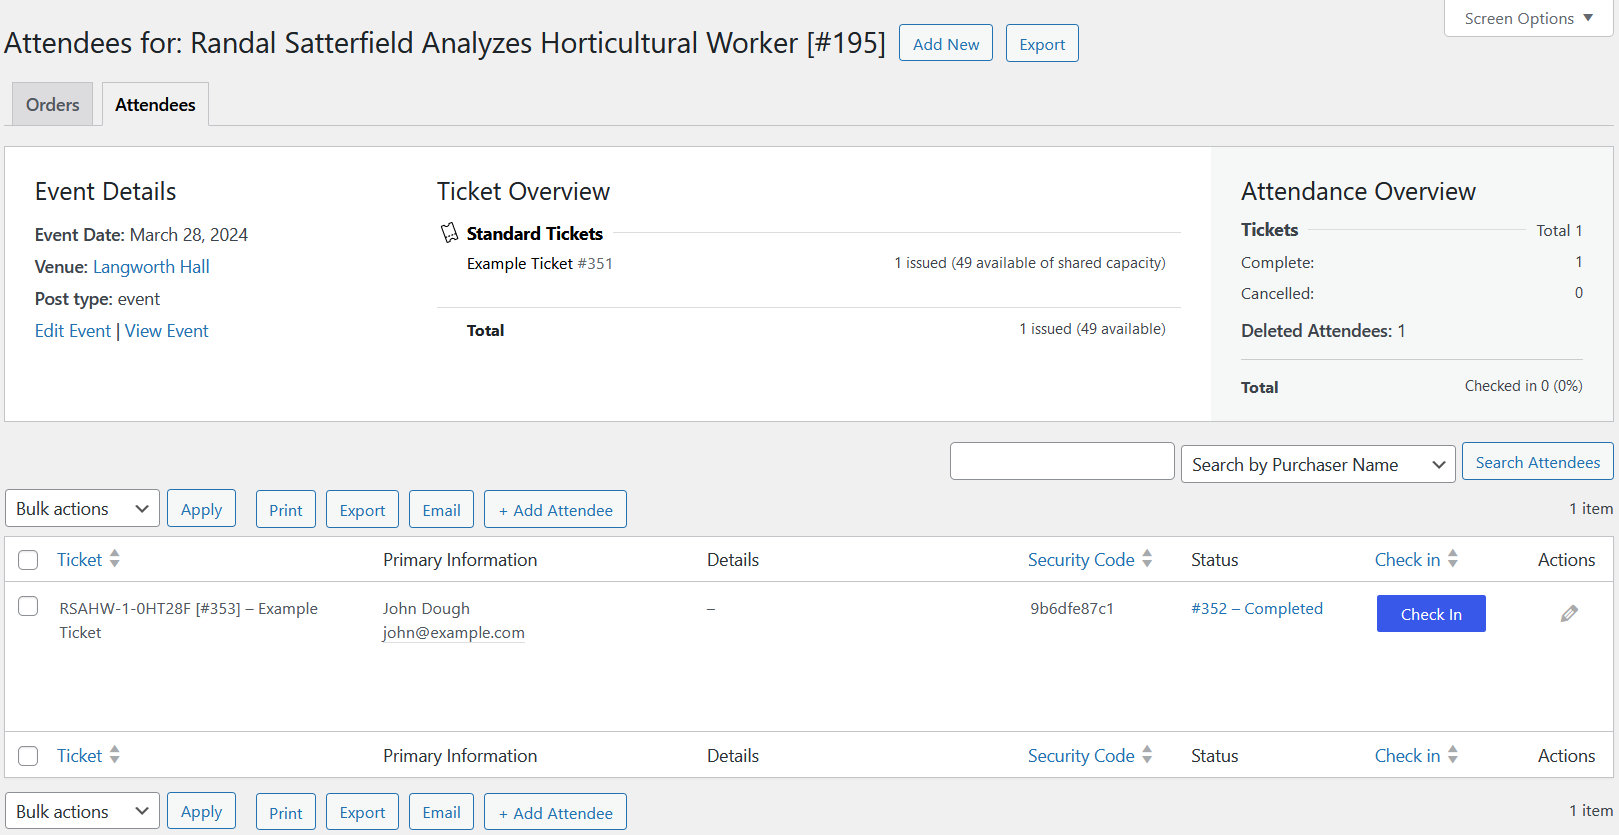
Task: Select all attendees via footer row checkbox
Action: pyautogui.click(x=28, y=756)
